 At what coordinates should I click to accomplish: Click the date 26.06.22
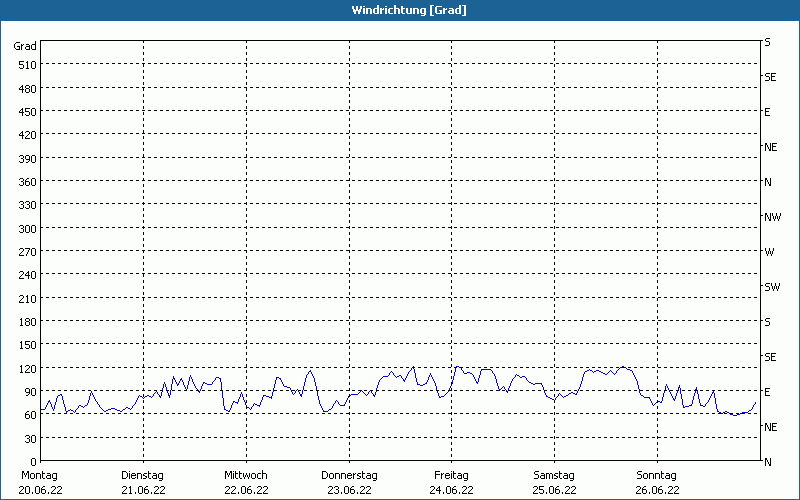click(x=658, y=491)
